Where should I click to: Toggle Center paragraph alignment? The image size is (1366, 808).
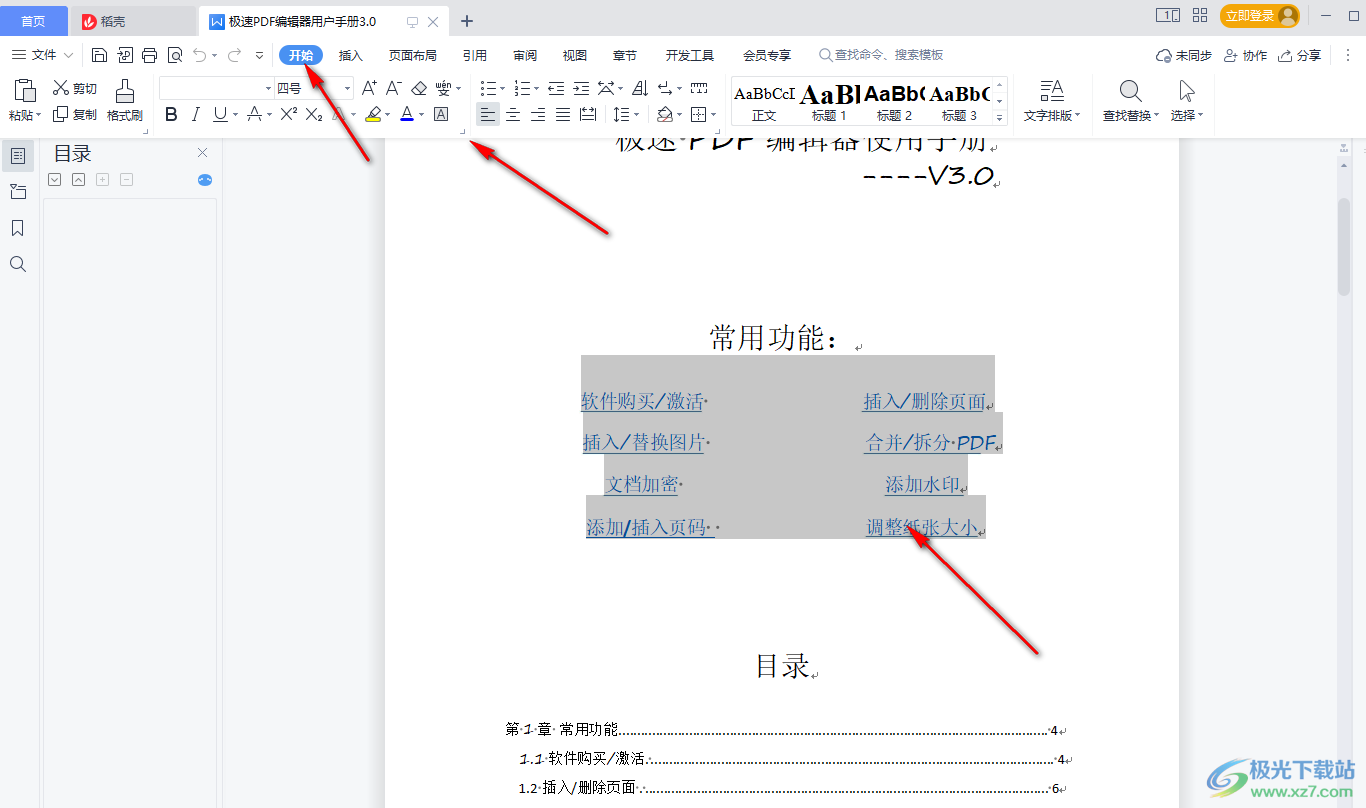pyautogui.click(x=513, y=115)
